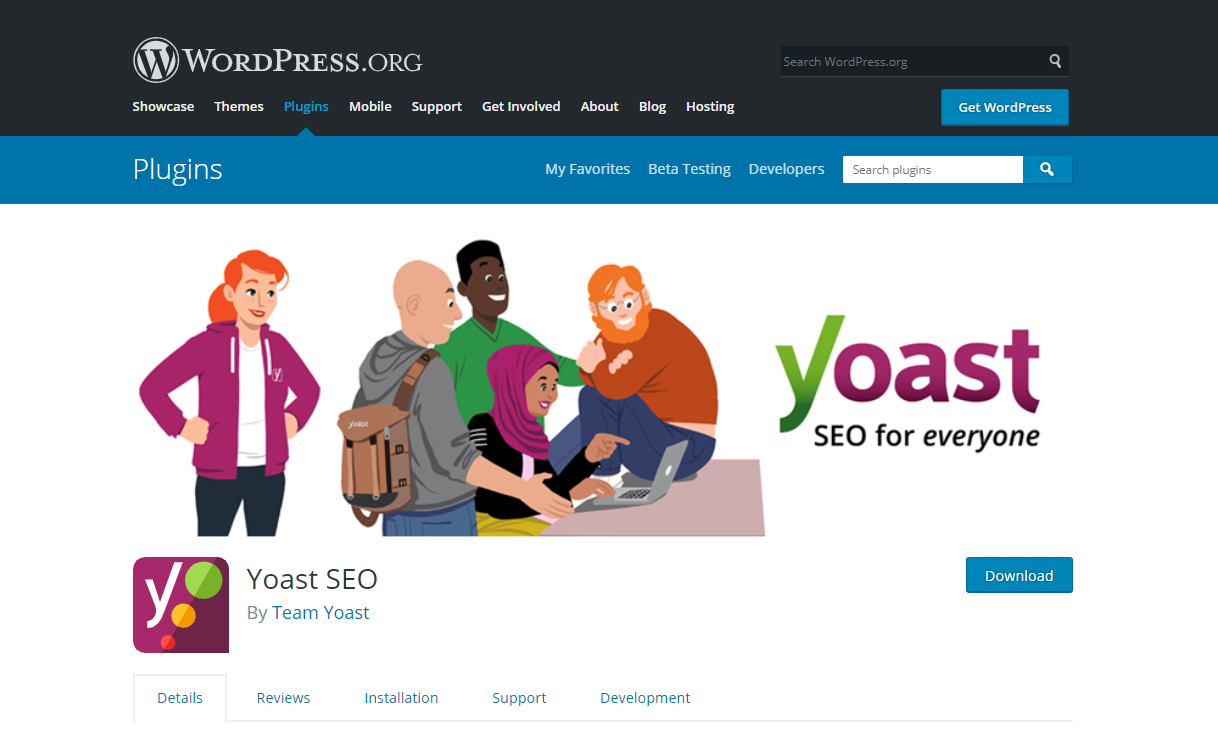This screenshot has width=1218, height=737.
Task: Click the WordPress.org logo icon
Action: coord(155,60)
